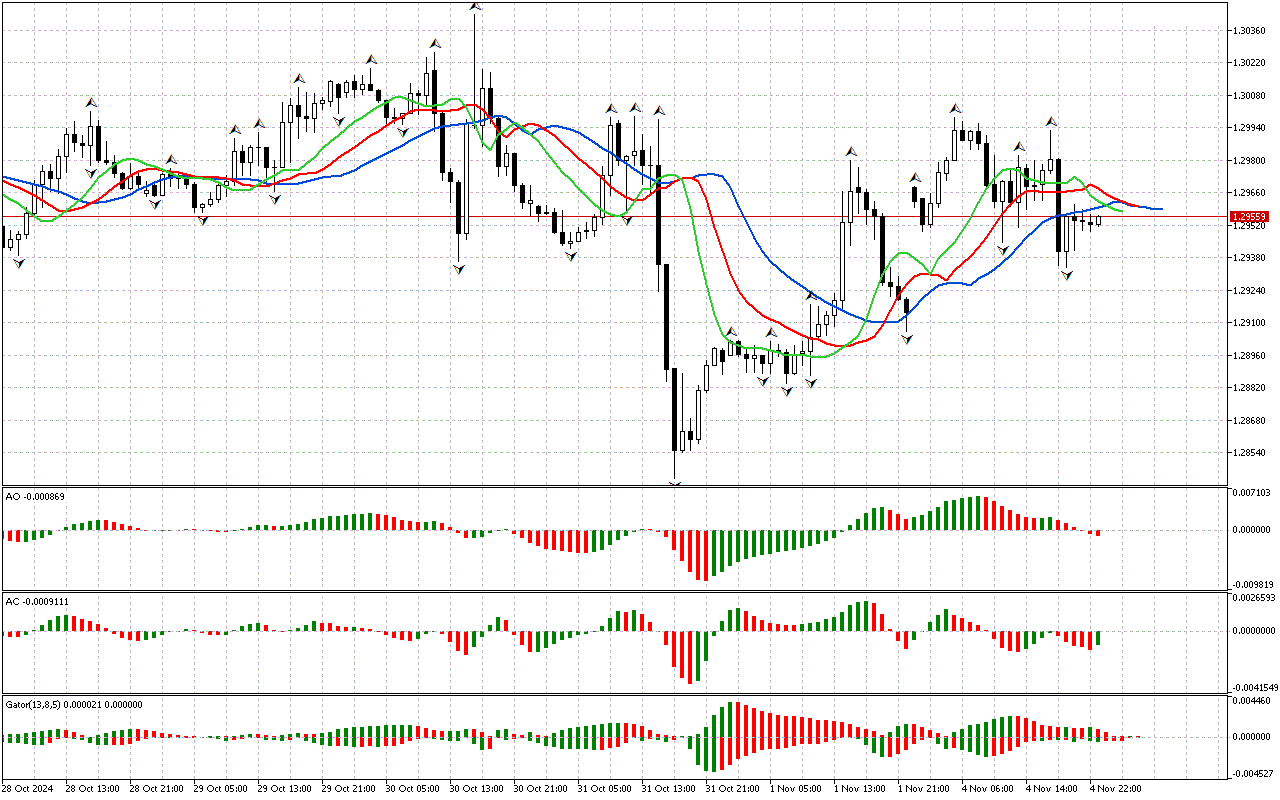Click the 30 Oct 05:00 time label
The image size is (1280, 800).
pos(412,789)
